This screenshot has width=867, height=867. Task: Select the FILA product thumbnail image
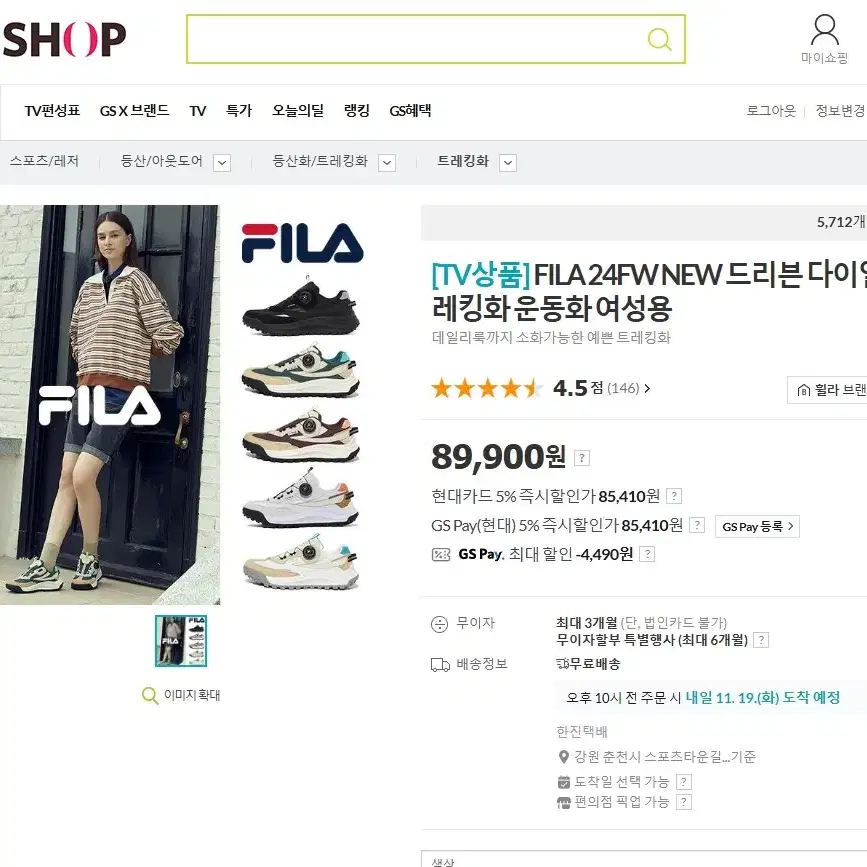click(181, 641)
